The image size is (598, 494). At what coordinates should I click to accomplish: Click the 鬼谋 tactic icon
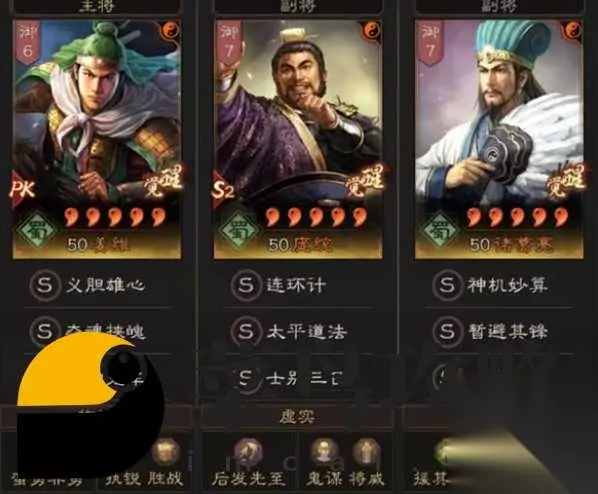coord(324,452)
